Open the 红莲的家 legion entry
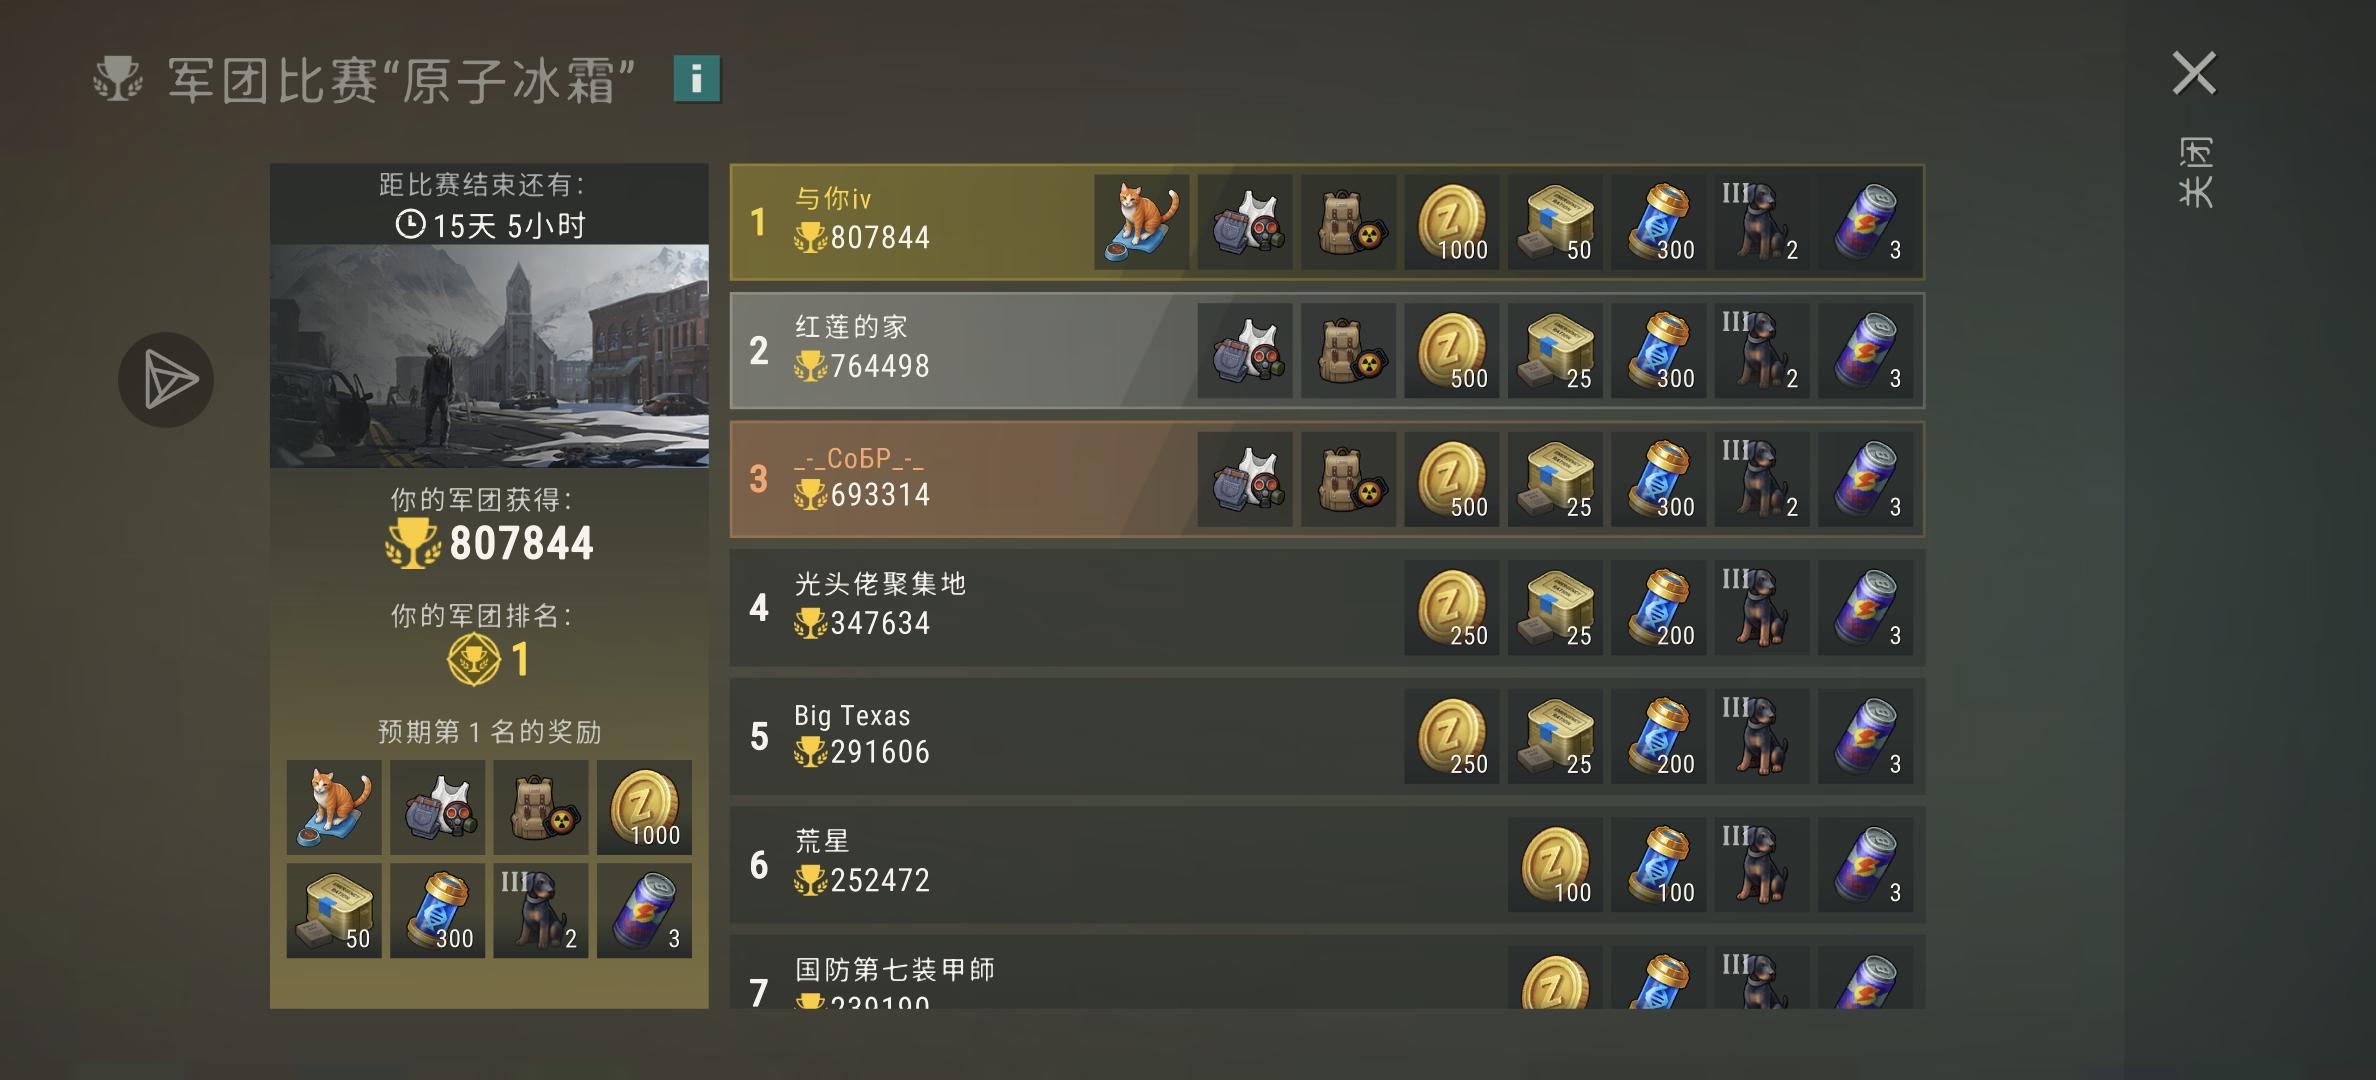The height and width of the screenshot is (1080, 2376). pos(1327,351)
